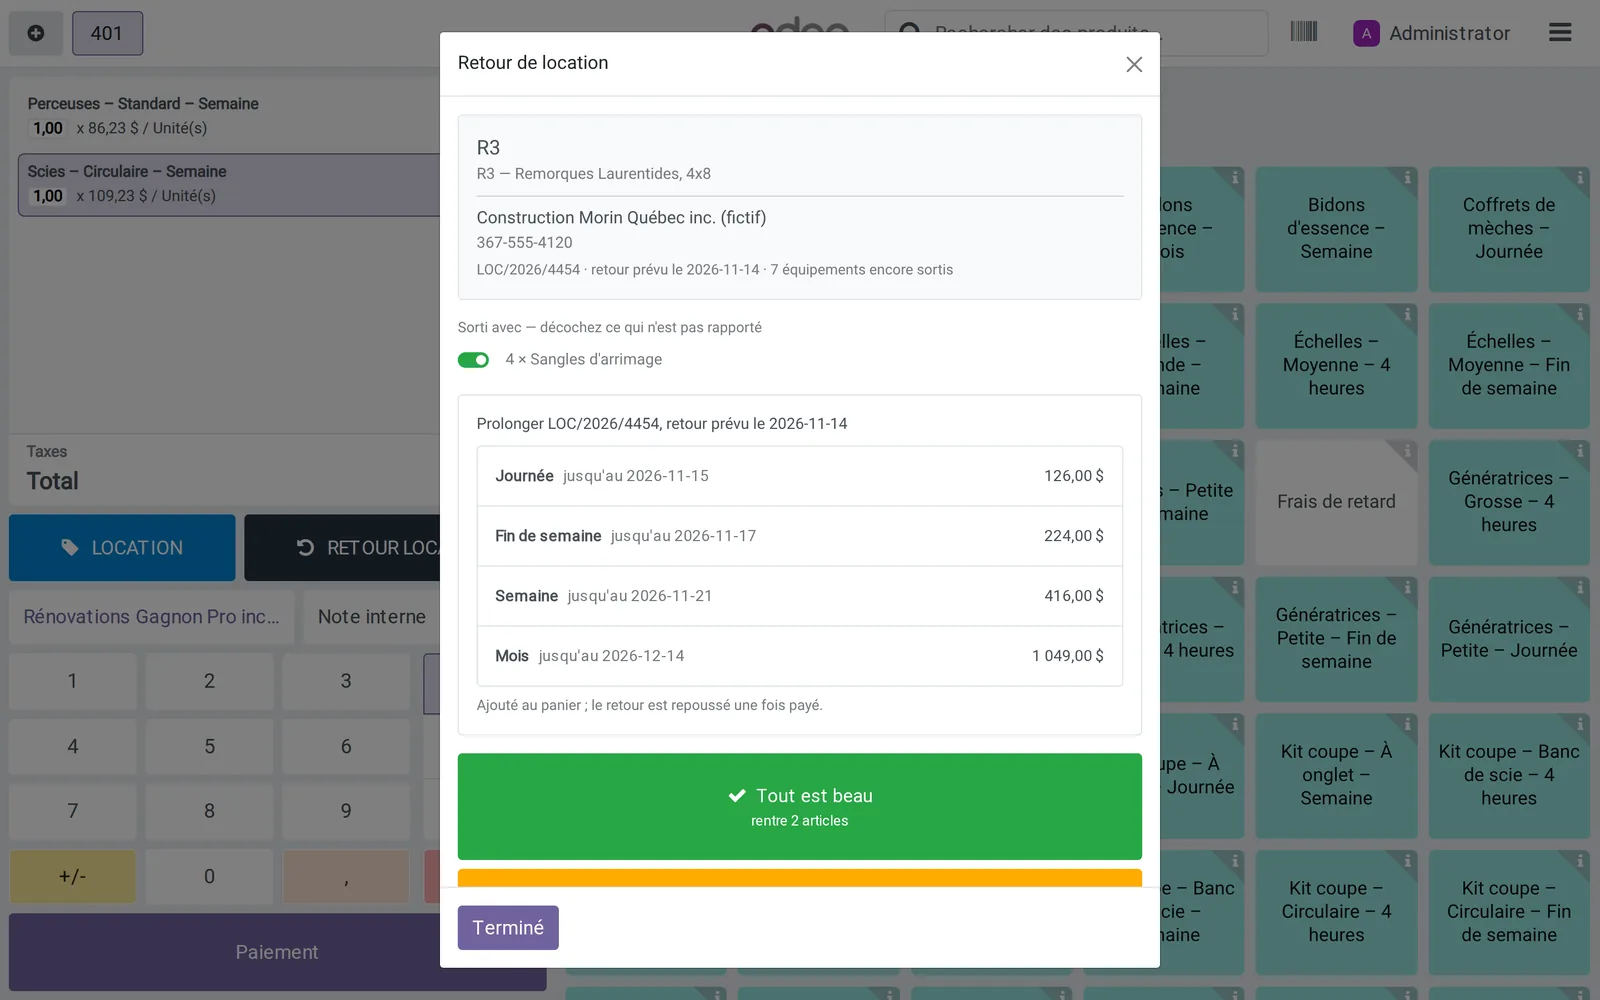Select product Échelles – Moyenne – 4 heures
The height and width of the screenshot is (1000, 1600).
1336,366
